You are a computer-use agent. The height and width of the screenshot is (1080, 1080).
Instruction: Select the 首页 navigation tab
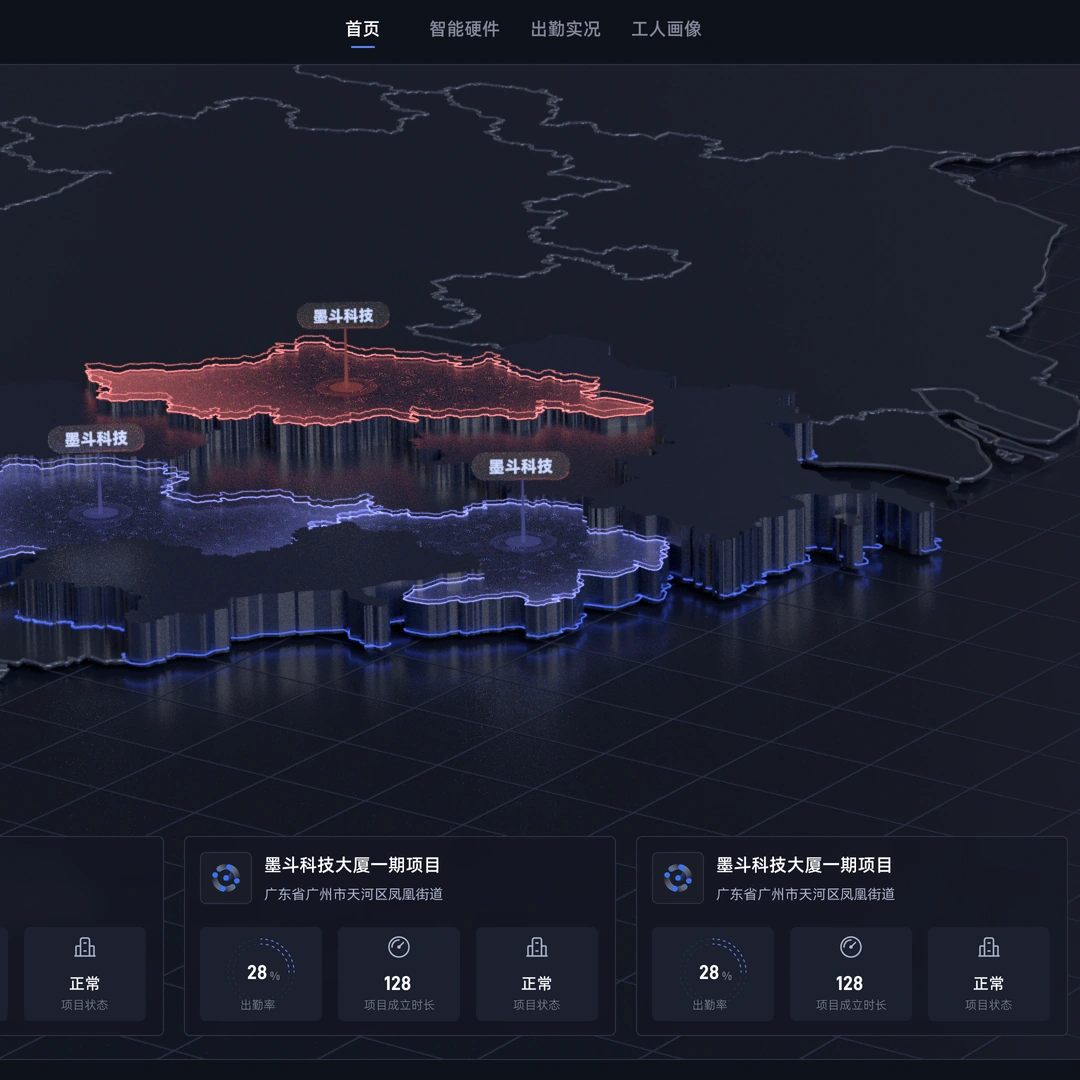point(362,29)
